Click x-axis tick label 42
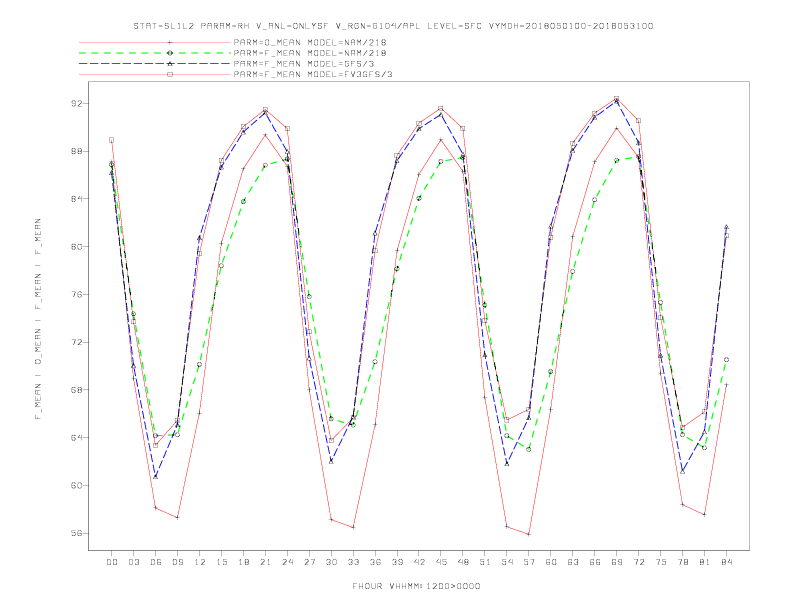Screen dimensions: 792x612 click(x=419, y=562)
